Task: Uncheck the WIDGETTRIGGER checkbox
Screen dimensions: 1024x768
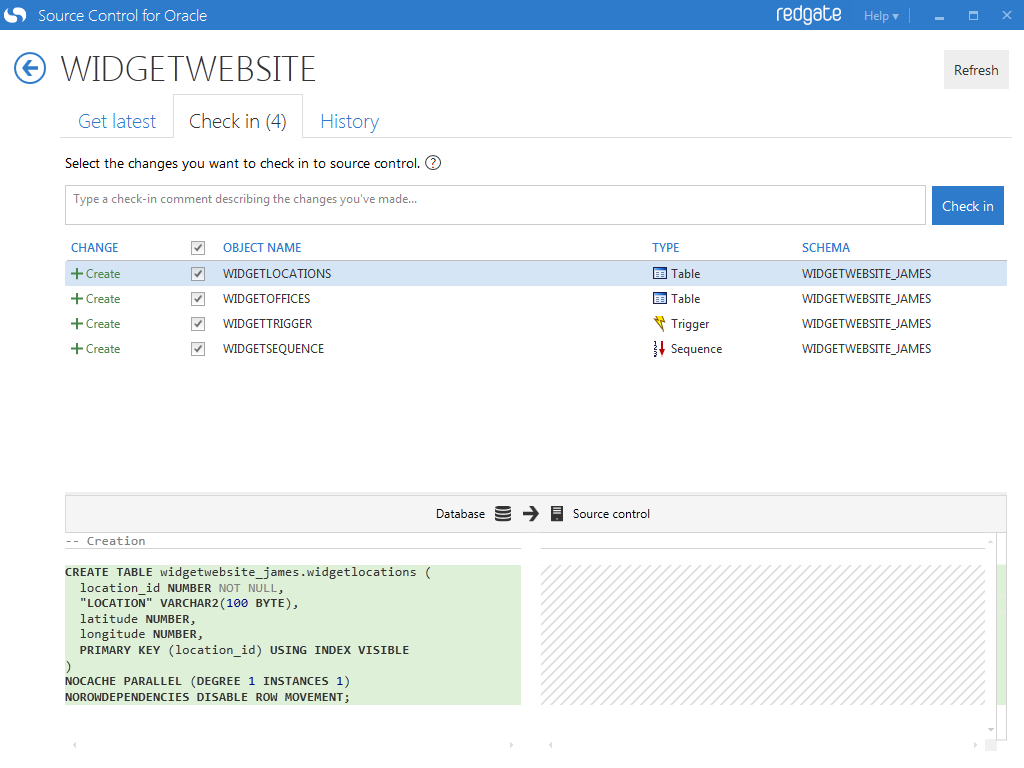Action: point(198,323)
